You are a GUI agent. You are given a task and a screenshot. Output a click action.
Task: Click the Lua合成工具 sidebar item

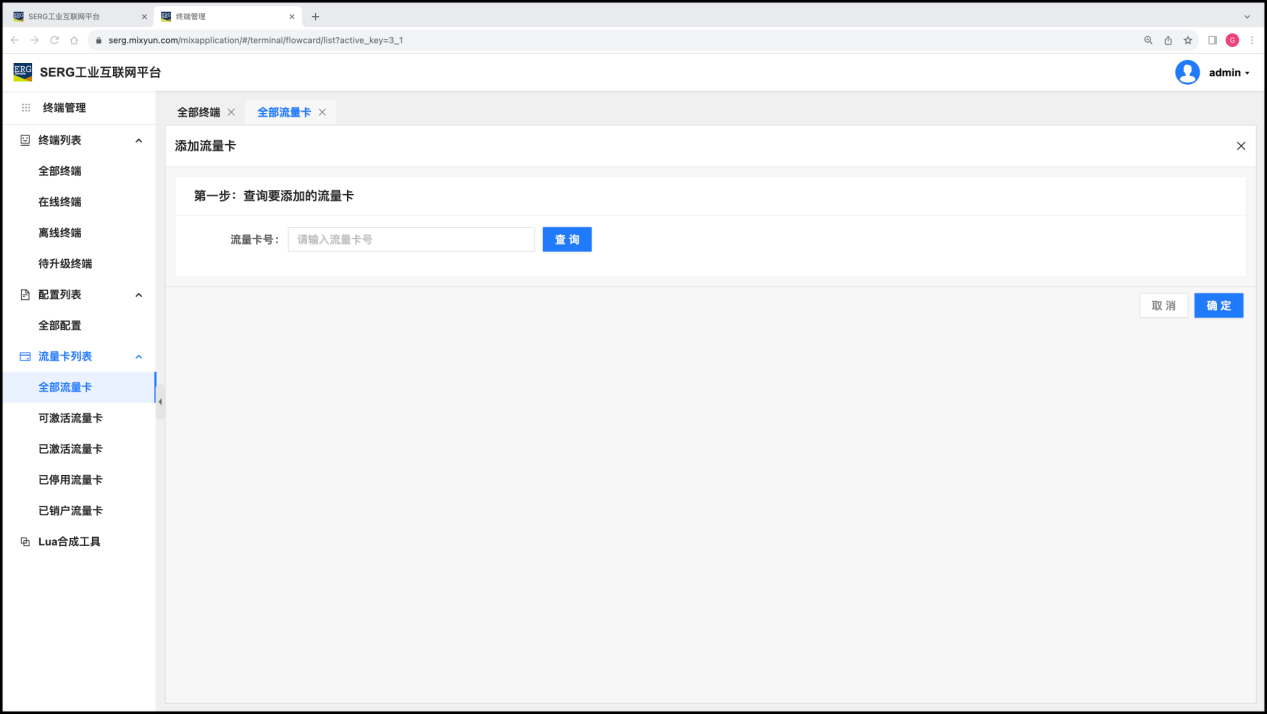[x=69, y=542]
